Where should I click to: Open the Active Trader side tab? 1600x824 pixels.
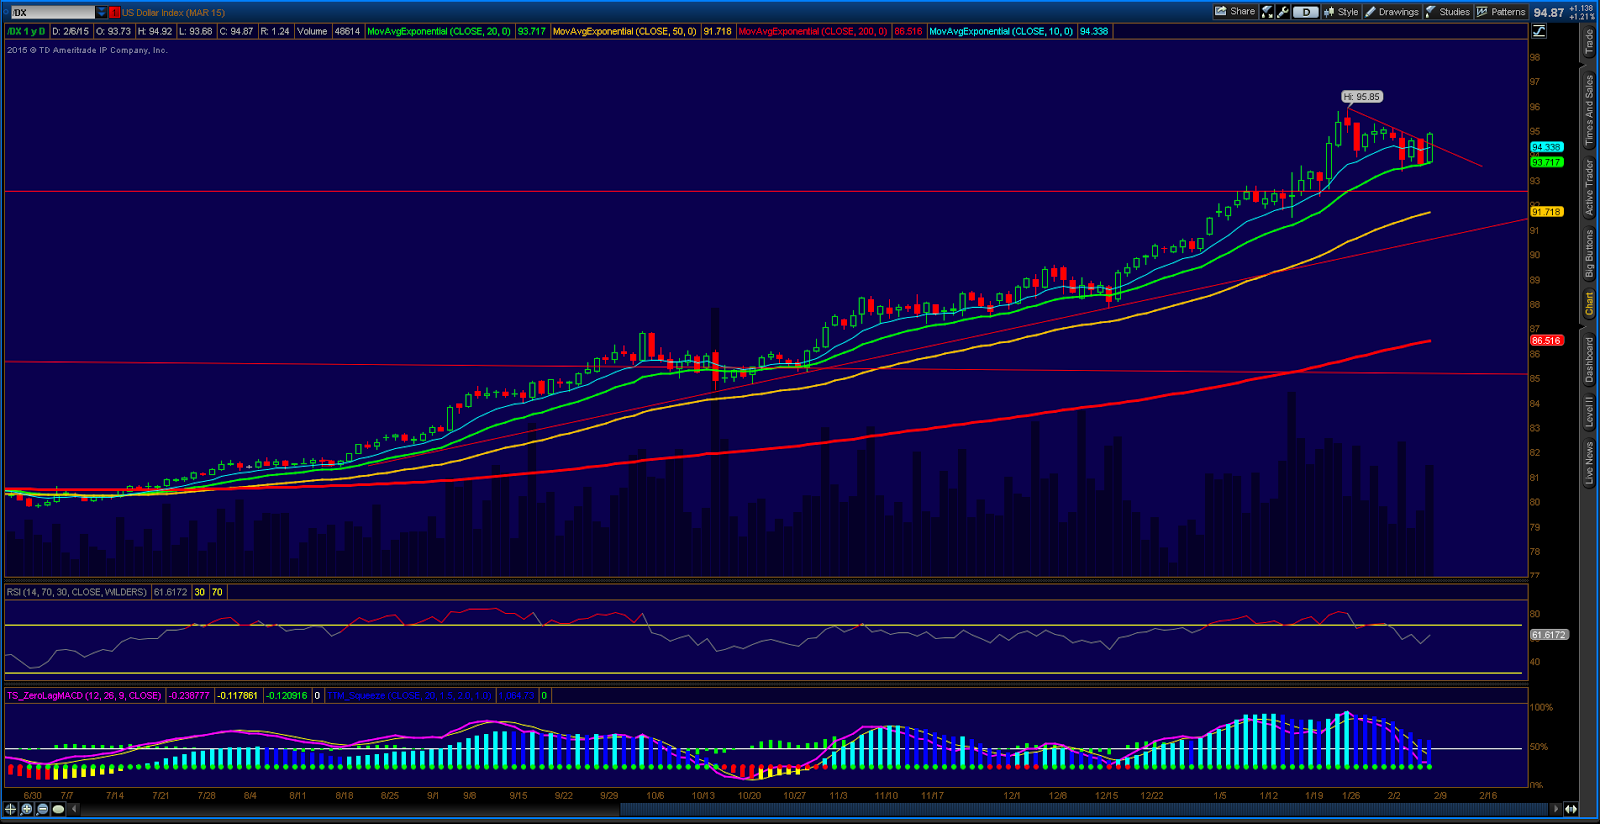pos(1589,188)
